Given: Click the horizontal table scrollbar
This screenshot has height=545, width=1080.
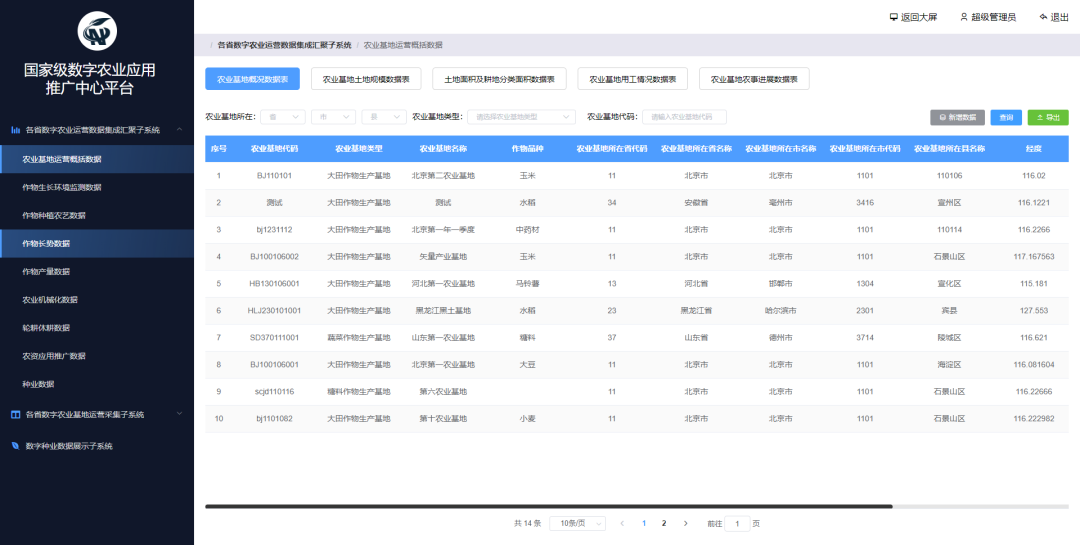Looking at the screenshot, I should [548, 506].
